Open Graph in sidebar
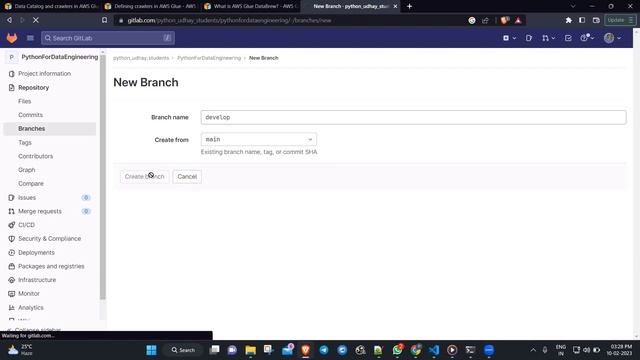 [x=27, y=170]
